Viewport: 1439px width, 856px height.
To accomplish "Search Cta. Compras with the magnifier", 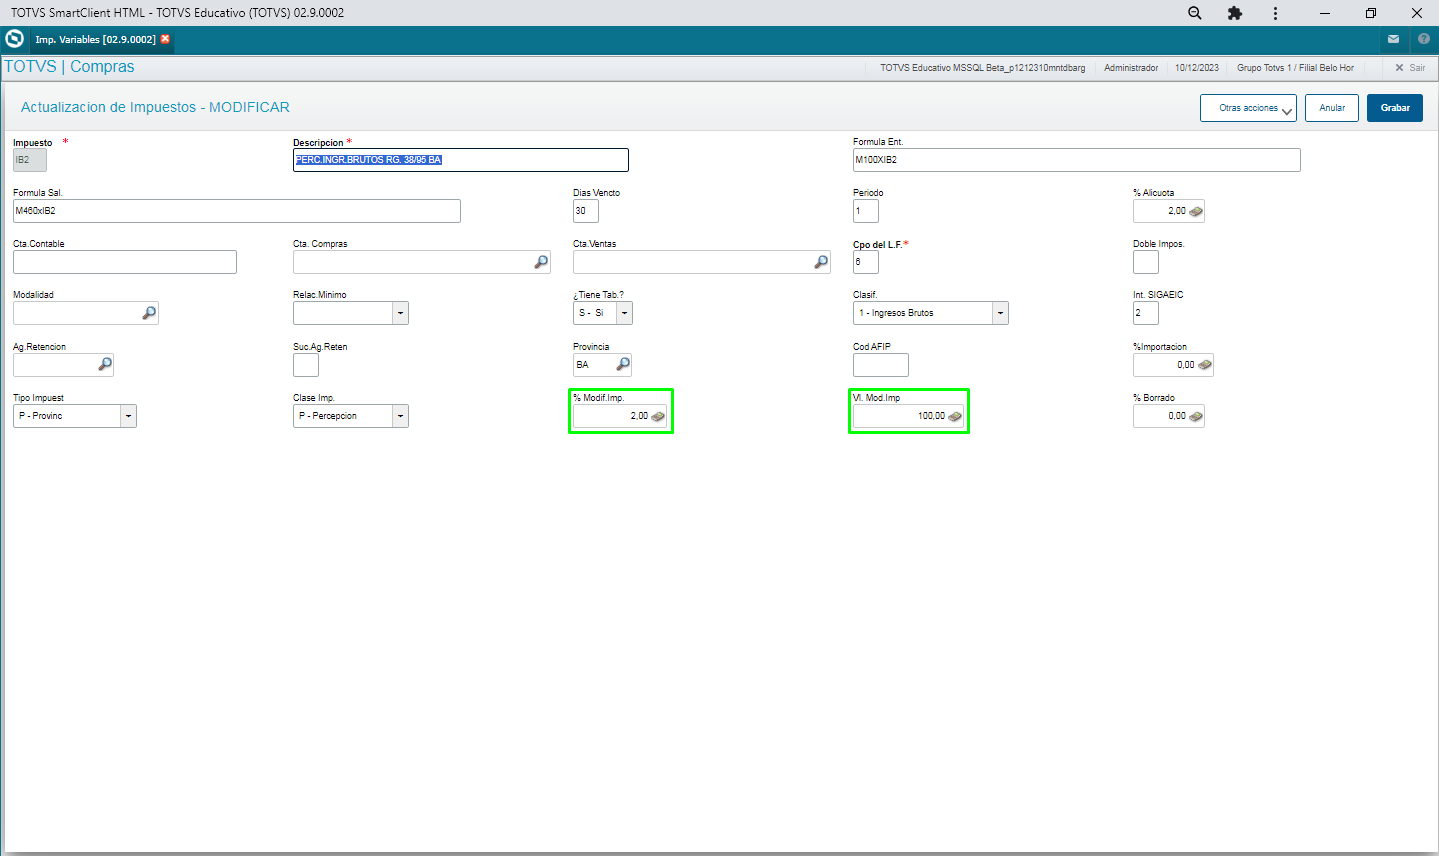I will click(x=541, y=262).
